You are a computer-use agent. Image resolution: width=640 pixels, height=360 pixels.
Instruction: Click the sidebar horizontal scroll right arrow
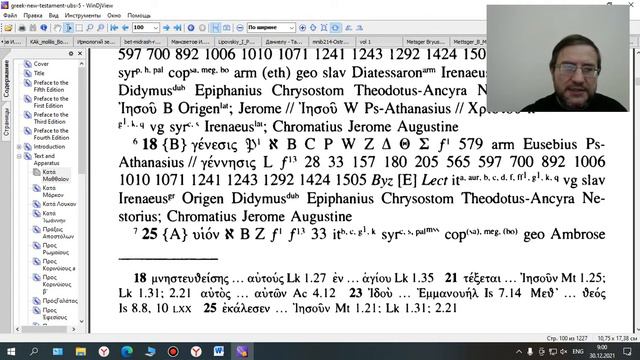click(73, 329)
